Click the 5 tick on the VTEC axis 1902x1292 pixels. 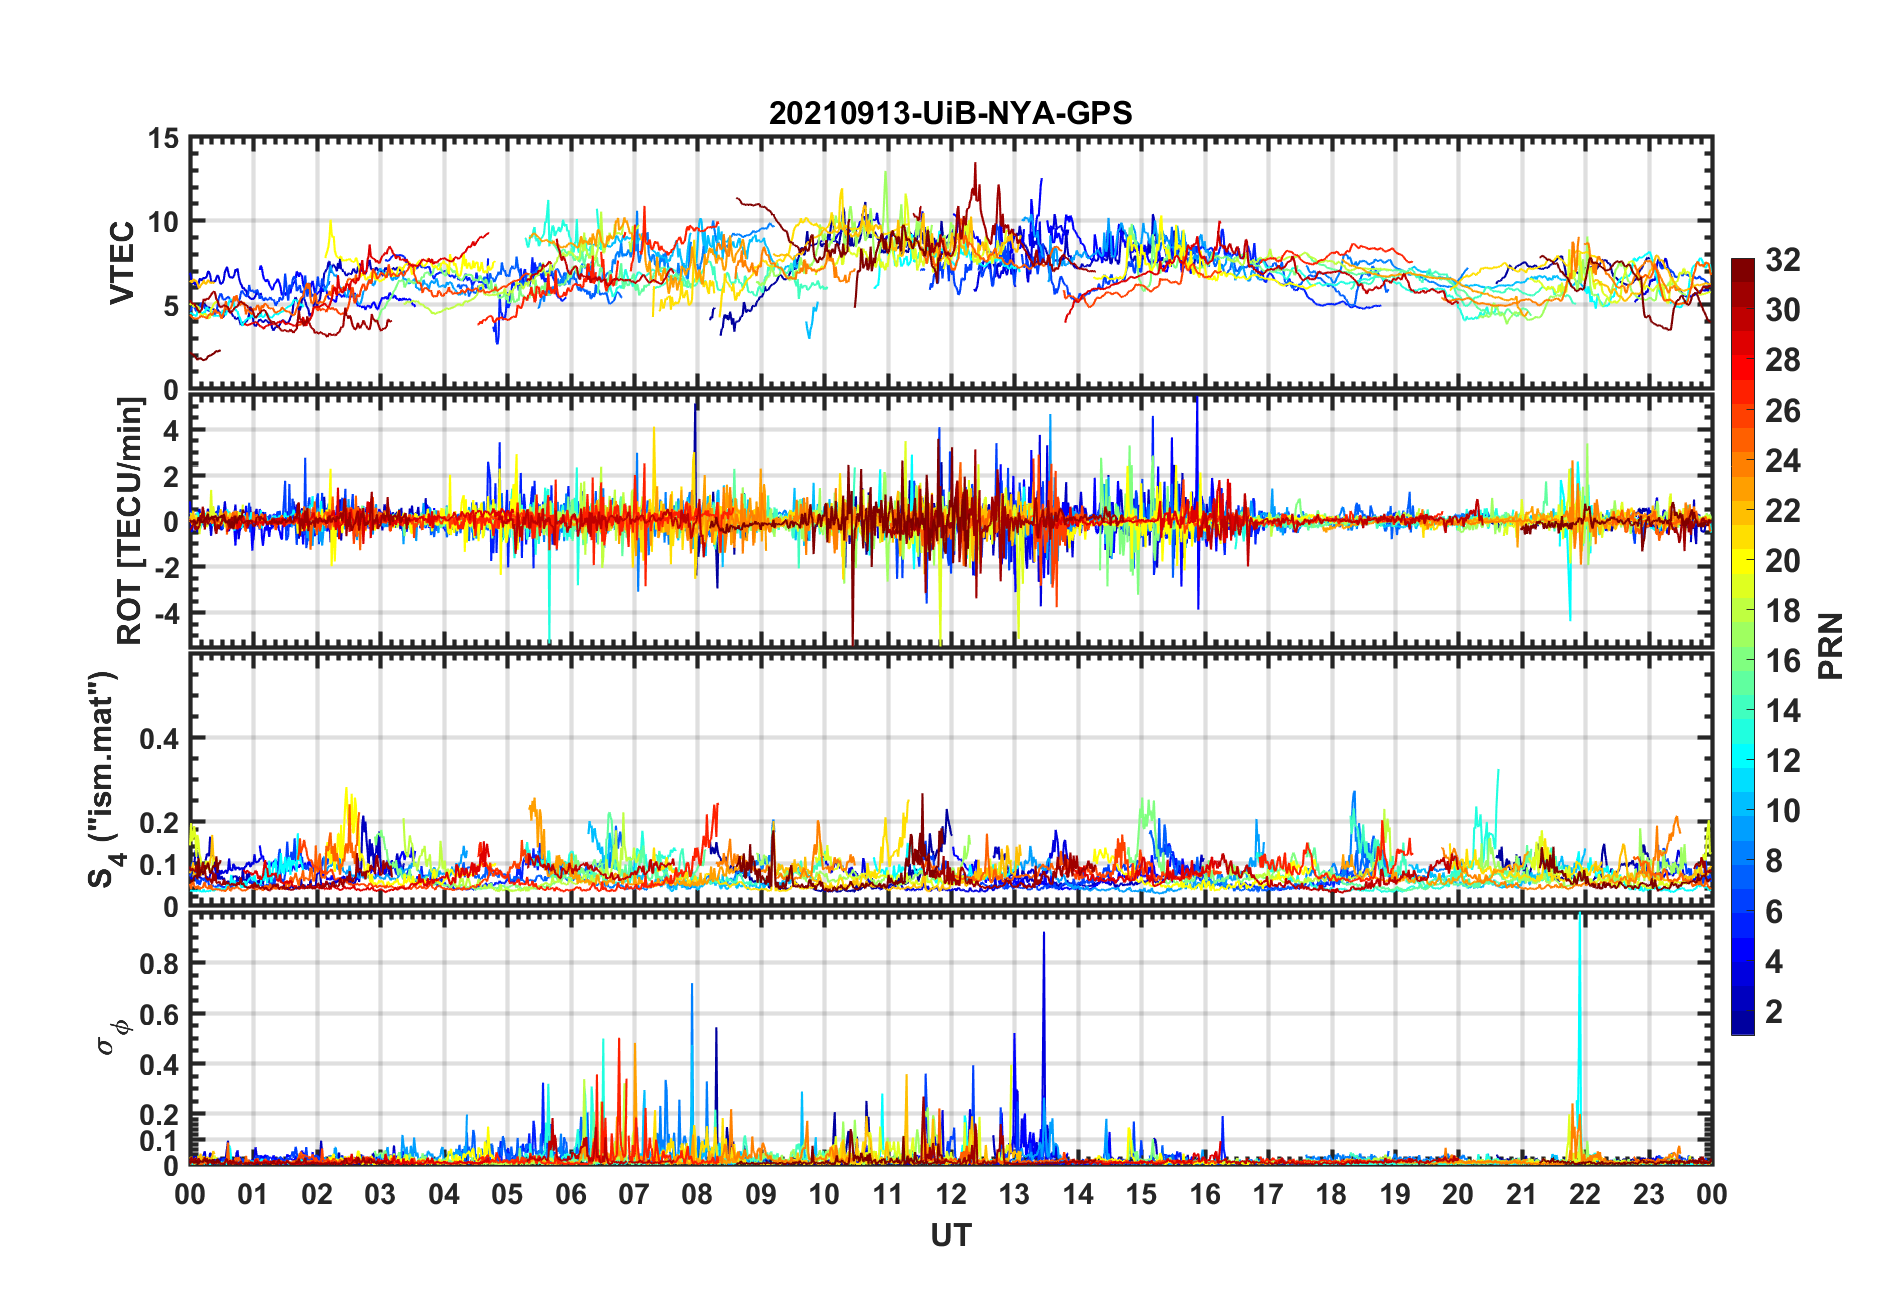coord(171,306)
